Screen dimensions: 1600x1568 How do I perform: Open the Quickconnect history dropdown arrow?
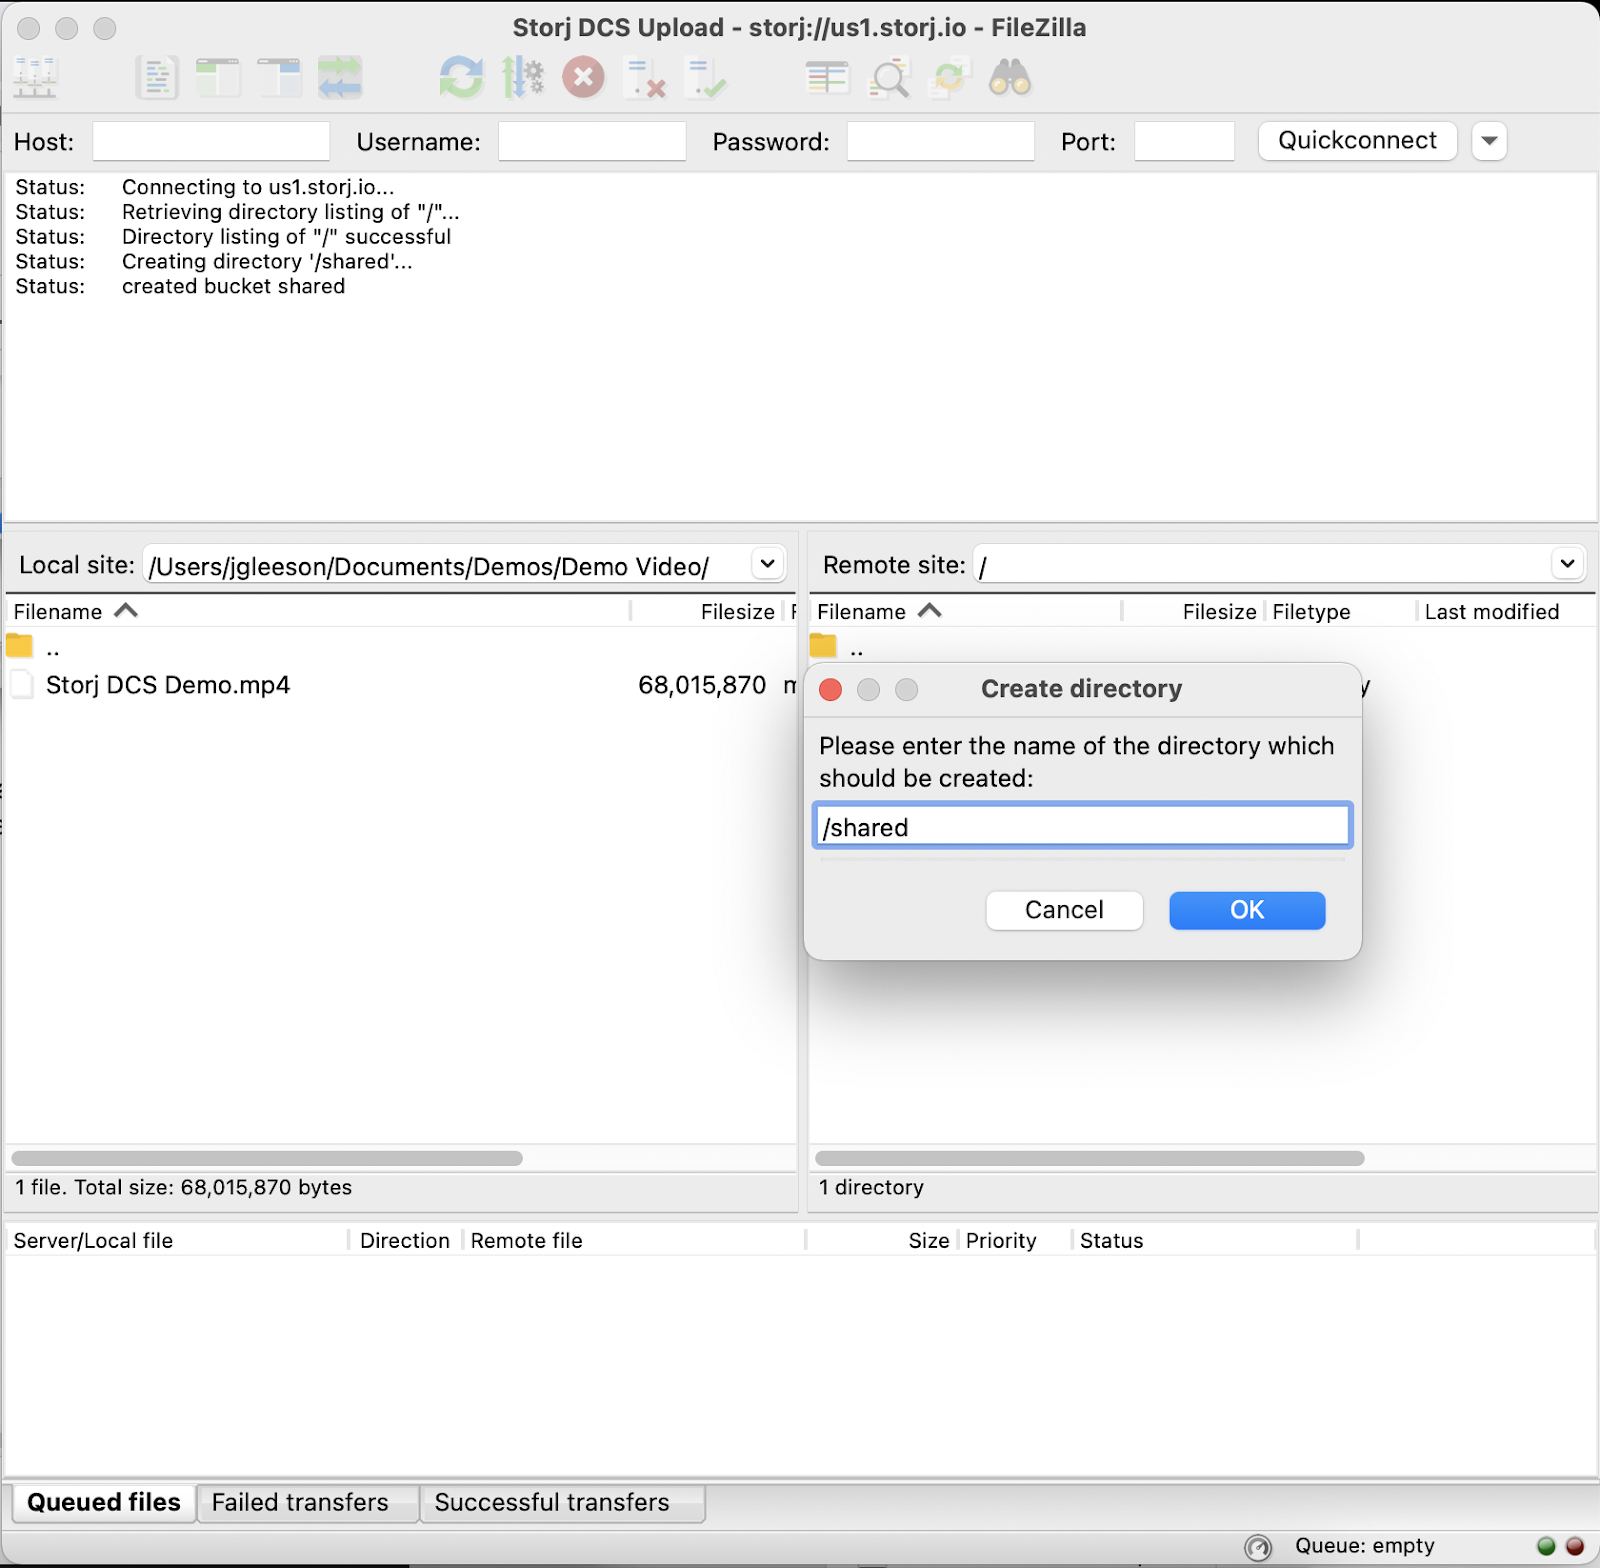pos(1489,141)
